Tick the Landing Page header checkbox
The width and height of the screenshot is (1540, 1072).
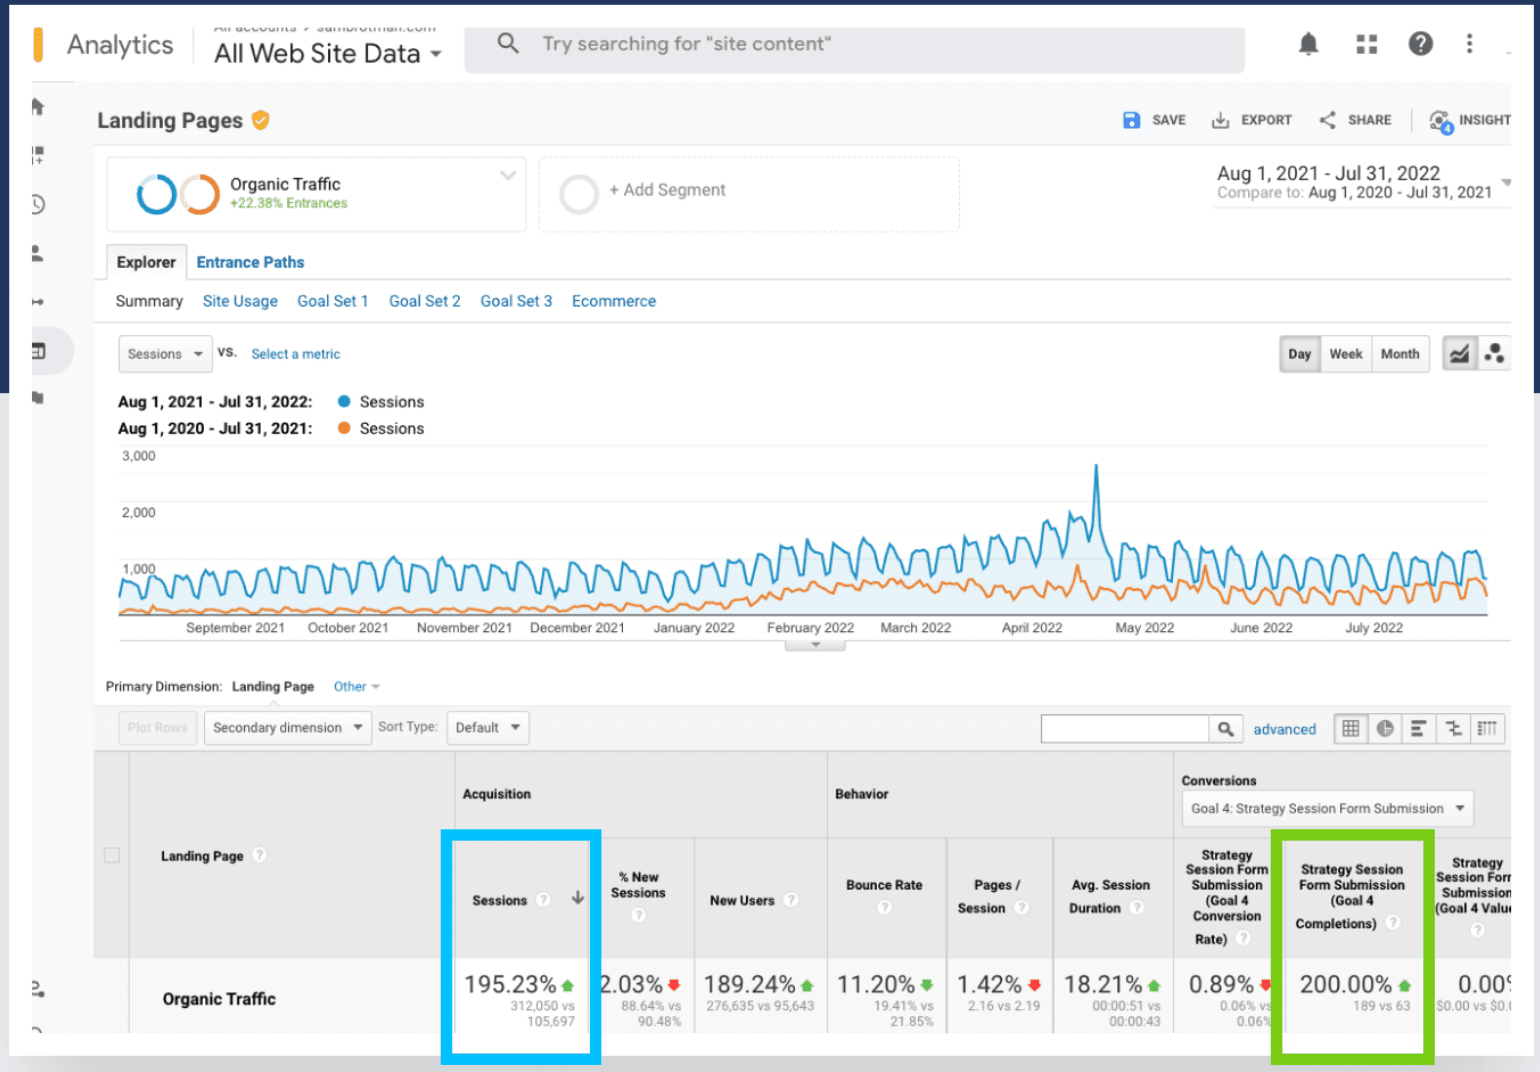pos(112,856)
